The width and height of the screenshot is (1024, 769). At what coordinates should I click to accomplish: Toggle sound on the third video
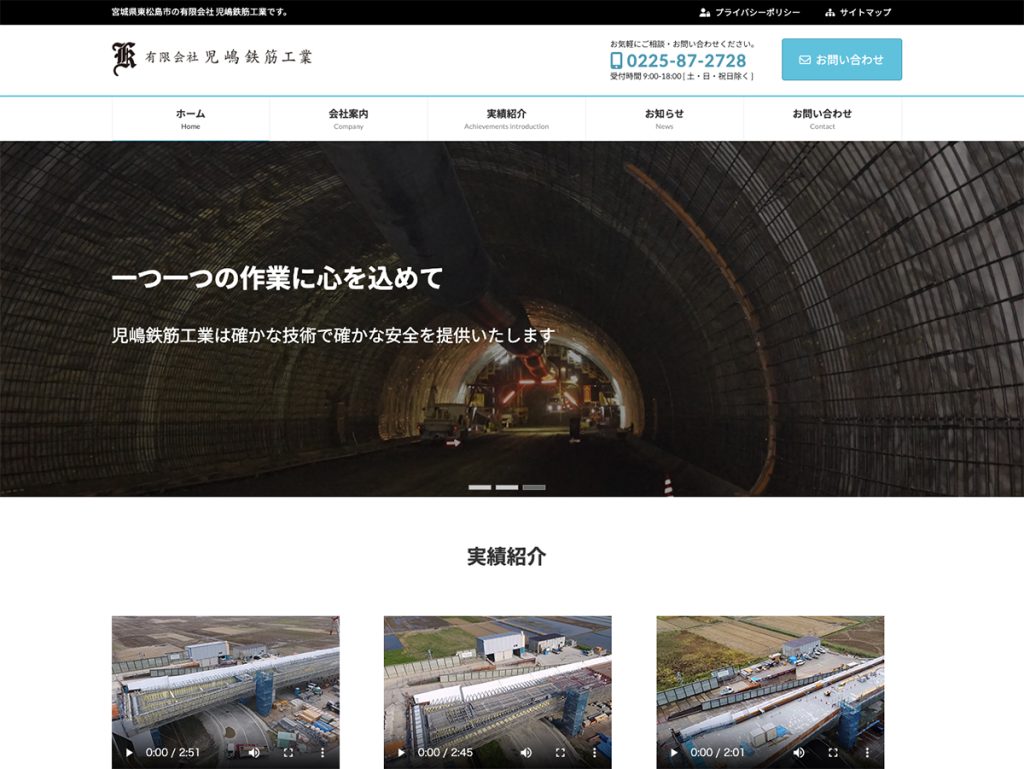(x=799, y=752)
